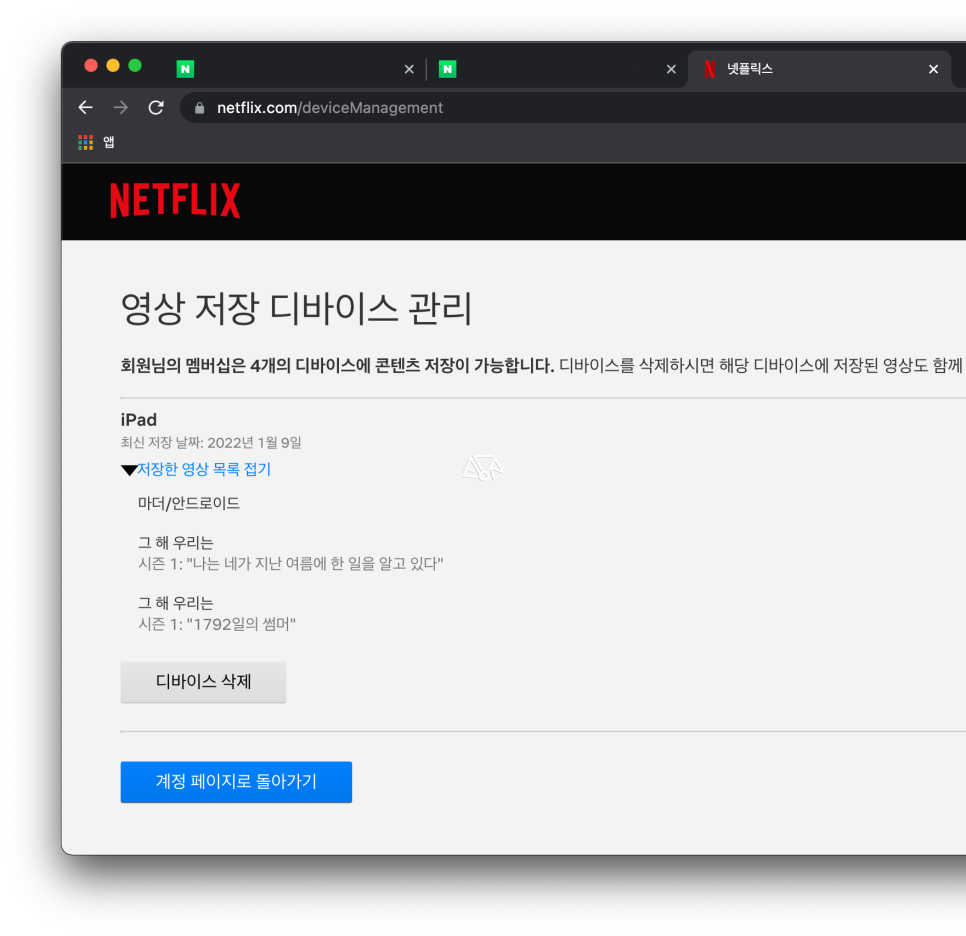This screenshot has width=966, height=936.
Task: Click the 영상 저장 디바이스 관리 heading
Action: pyautogui.click(x=296, y=308)
